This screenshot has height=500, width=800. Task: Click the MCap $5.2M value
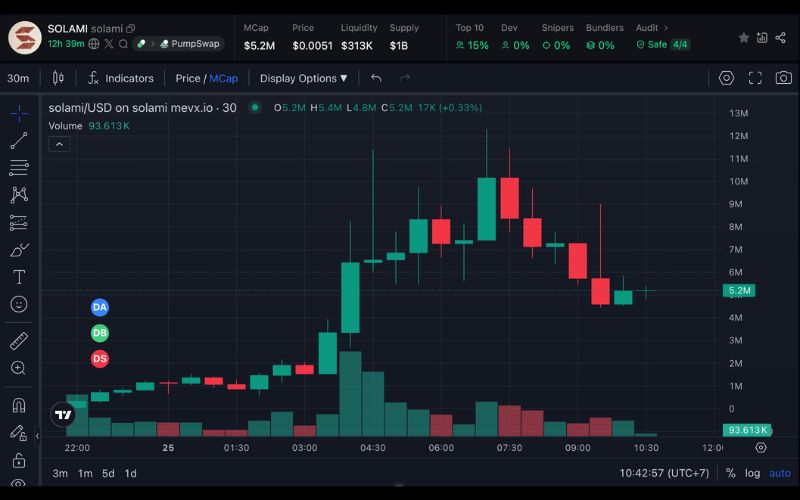[x=259, y=46]
